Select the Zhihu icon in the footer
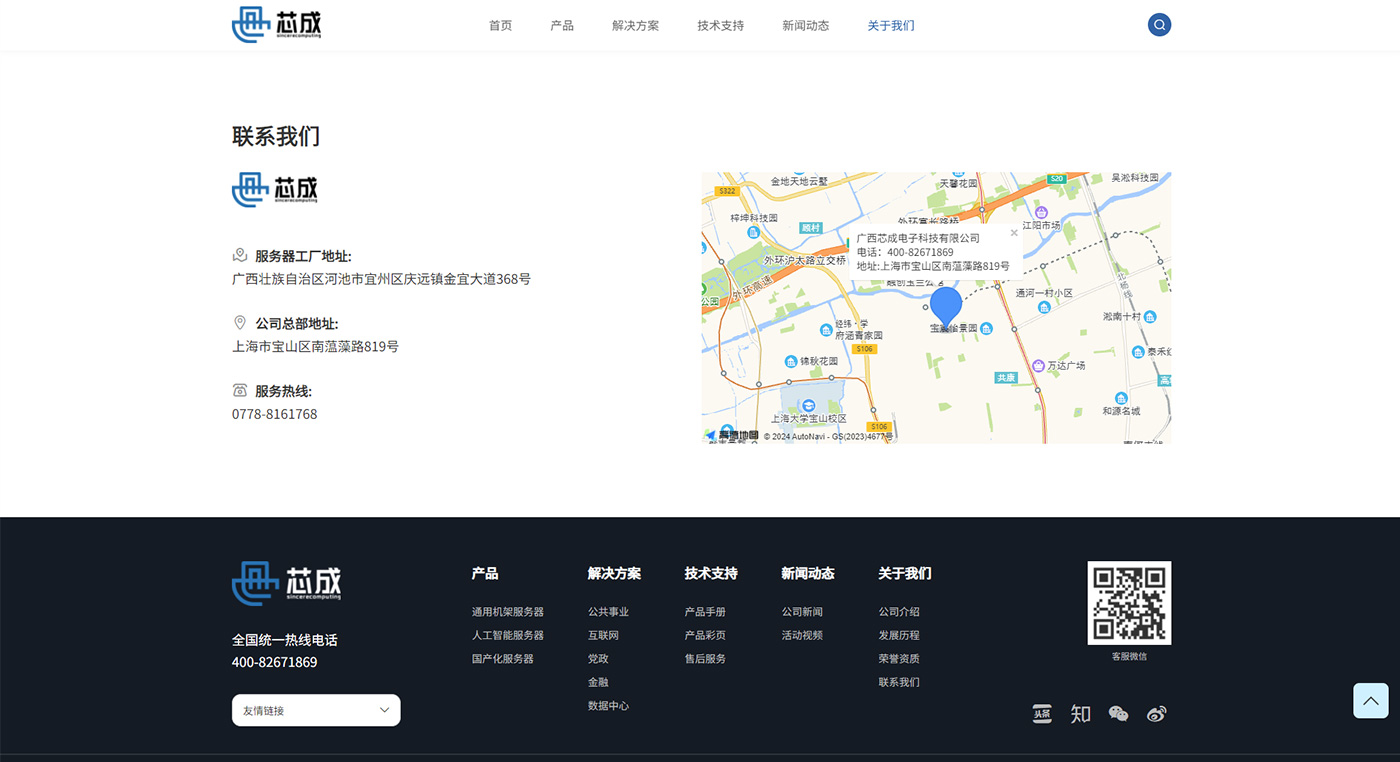 click(x=1080, y=713)
